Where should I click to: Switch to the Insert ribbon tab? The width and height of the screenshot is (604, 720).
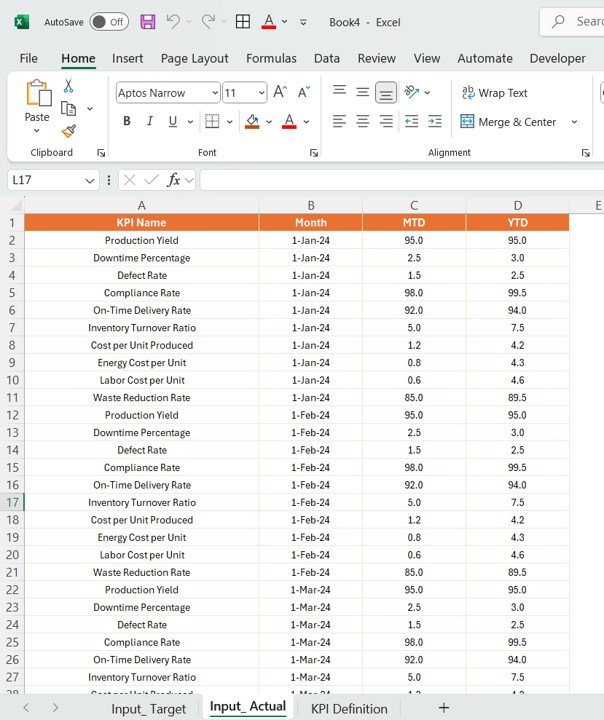click(x=127, y=58)
